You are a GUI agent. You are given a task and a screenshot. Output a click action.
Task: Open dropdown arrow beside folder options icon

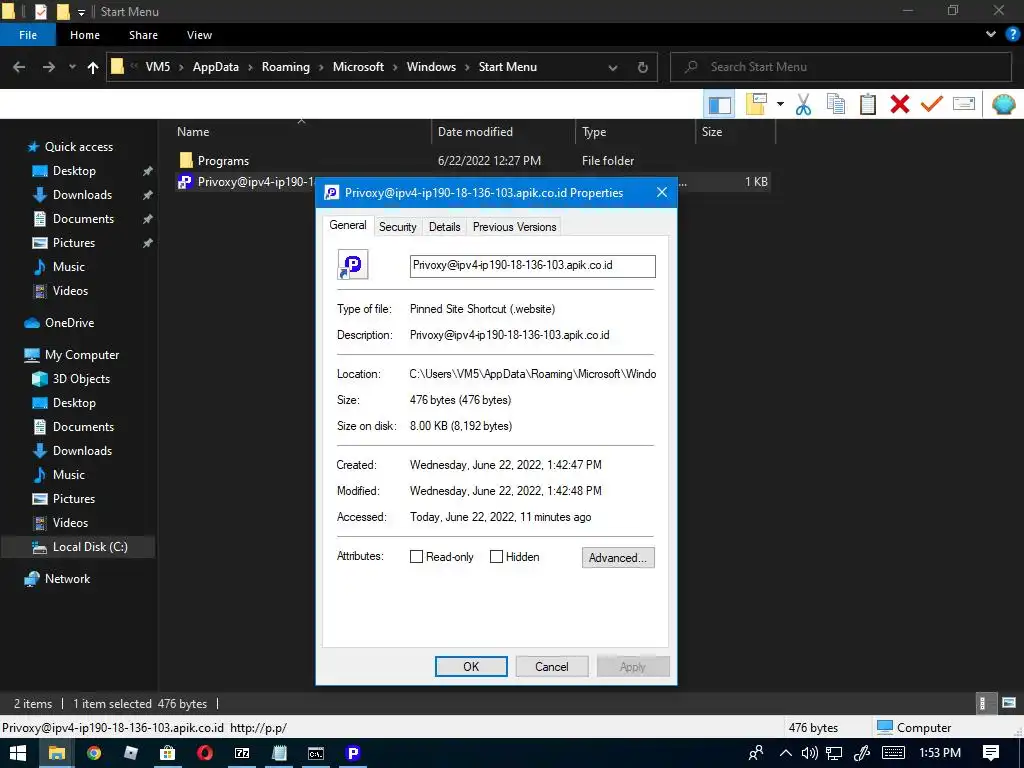tap(780, 104)
